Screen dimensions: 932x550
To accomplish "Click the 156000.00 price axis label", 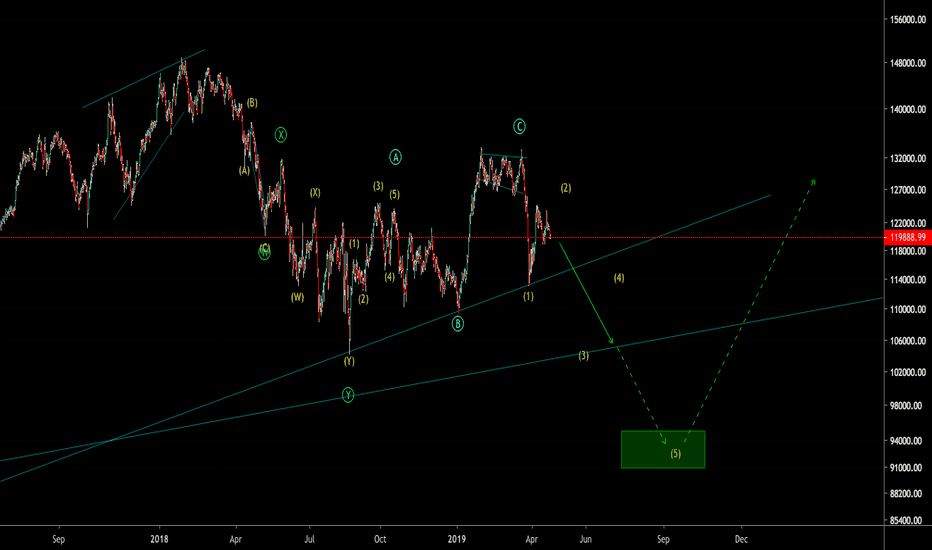I will (907, 20).
